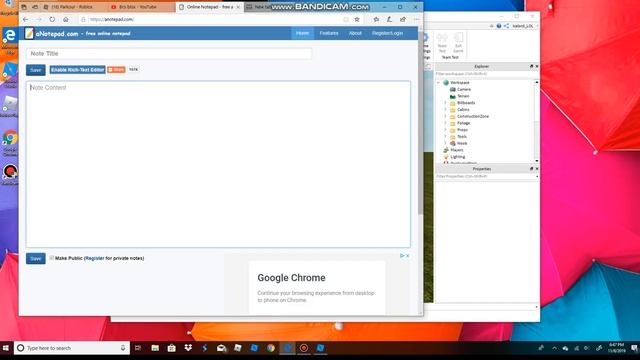Collapse the Workspace node in Explorer

439,82
